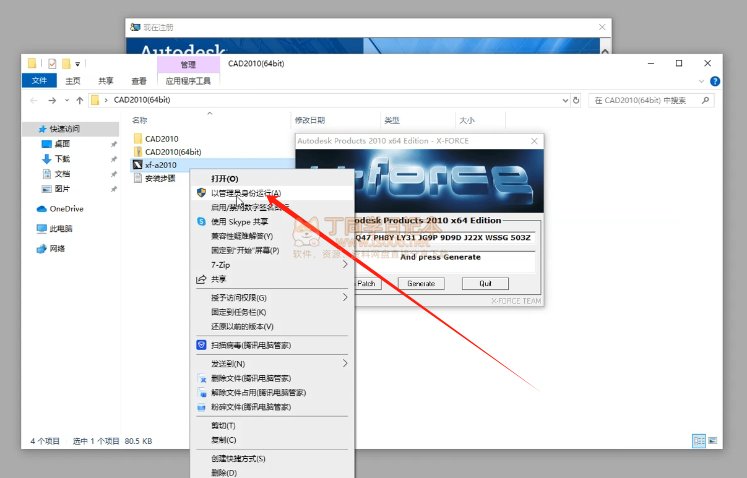Click the Quit button in X-FORCE
Screen dimensions: 747x478
(485, 283)
